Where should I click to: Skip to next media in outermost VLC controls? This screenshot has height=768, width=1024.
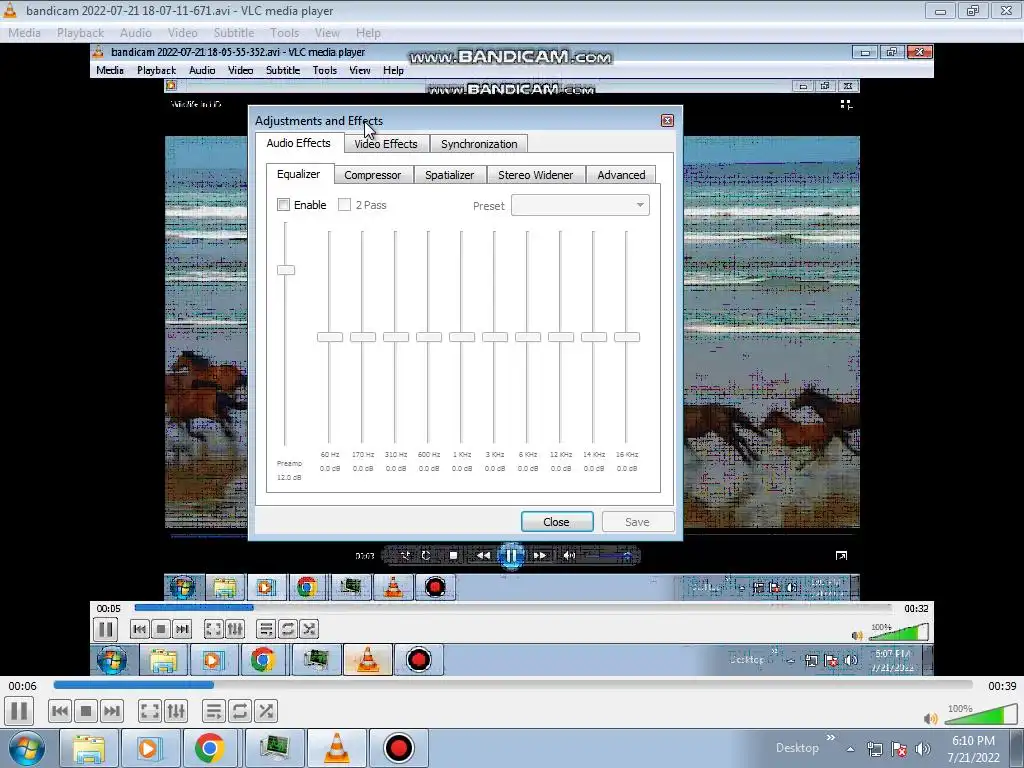click(x=112, y=711)
